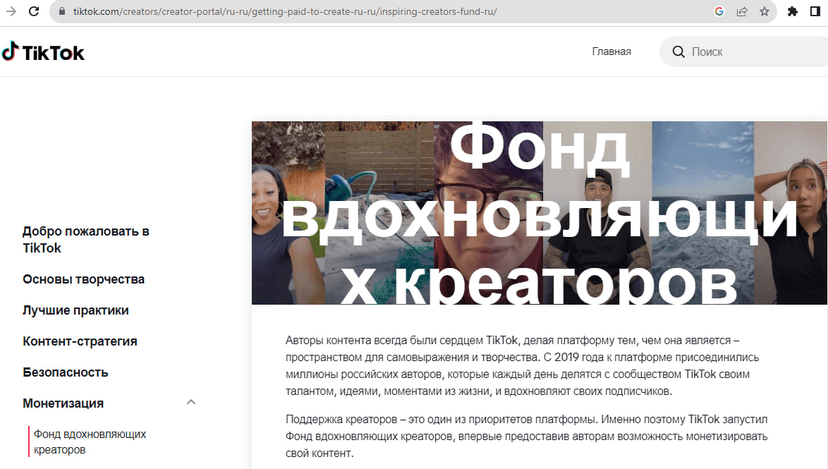Screen dimensions: 828x469
Task: Select Монетизация in the sidebar
Action: pos(63,404)
